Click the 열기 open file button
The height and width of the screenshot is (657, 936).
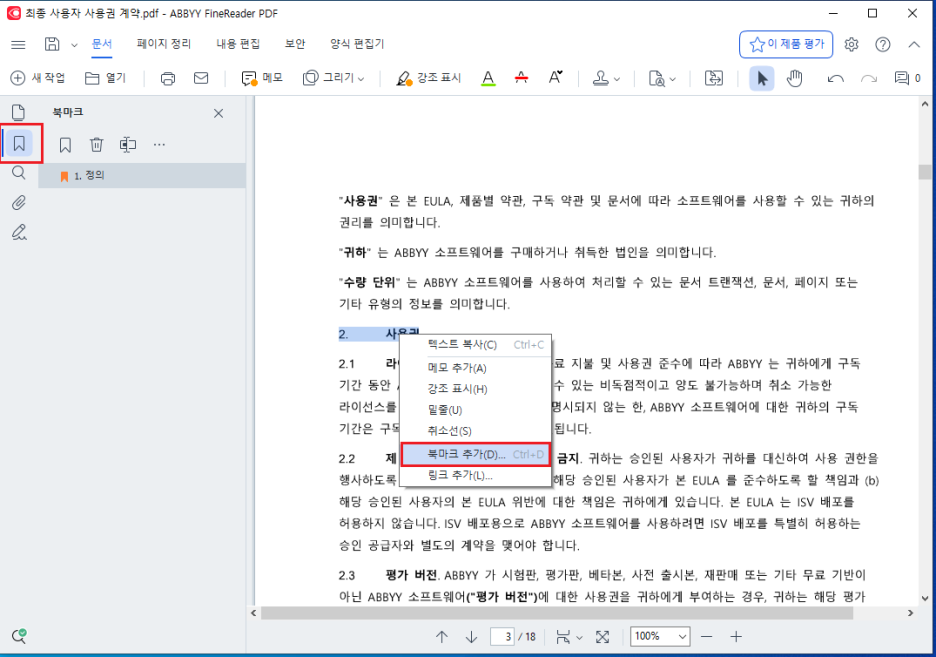[106, 78]
